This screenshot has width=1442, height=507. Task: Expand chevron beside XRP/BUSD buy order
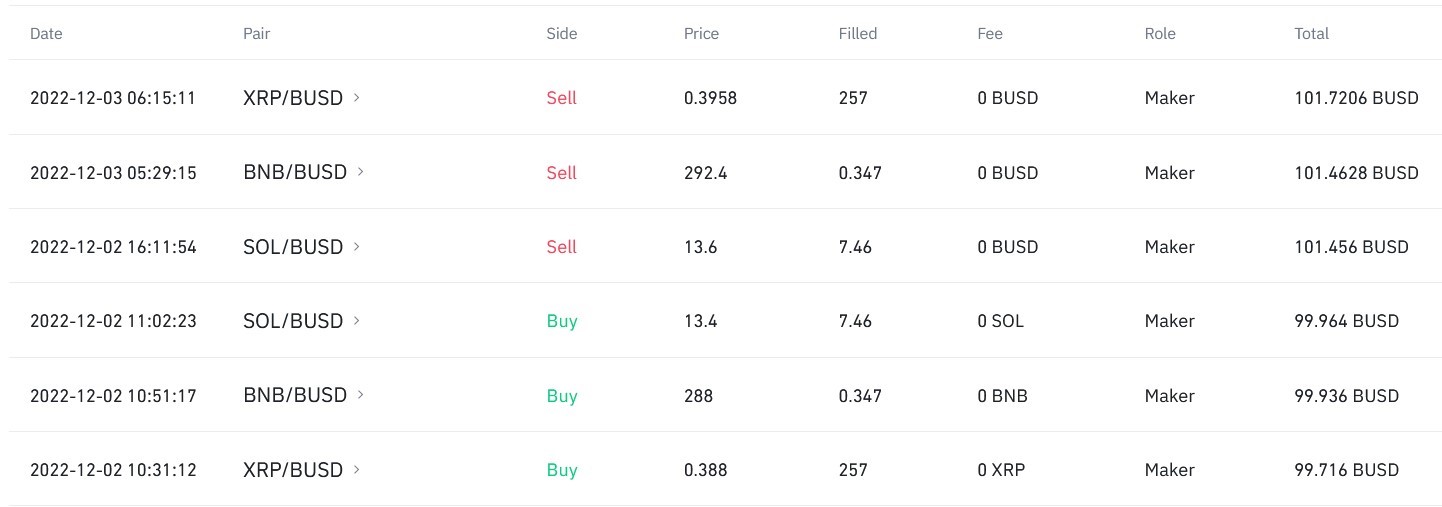[358, 469]
